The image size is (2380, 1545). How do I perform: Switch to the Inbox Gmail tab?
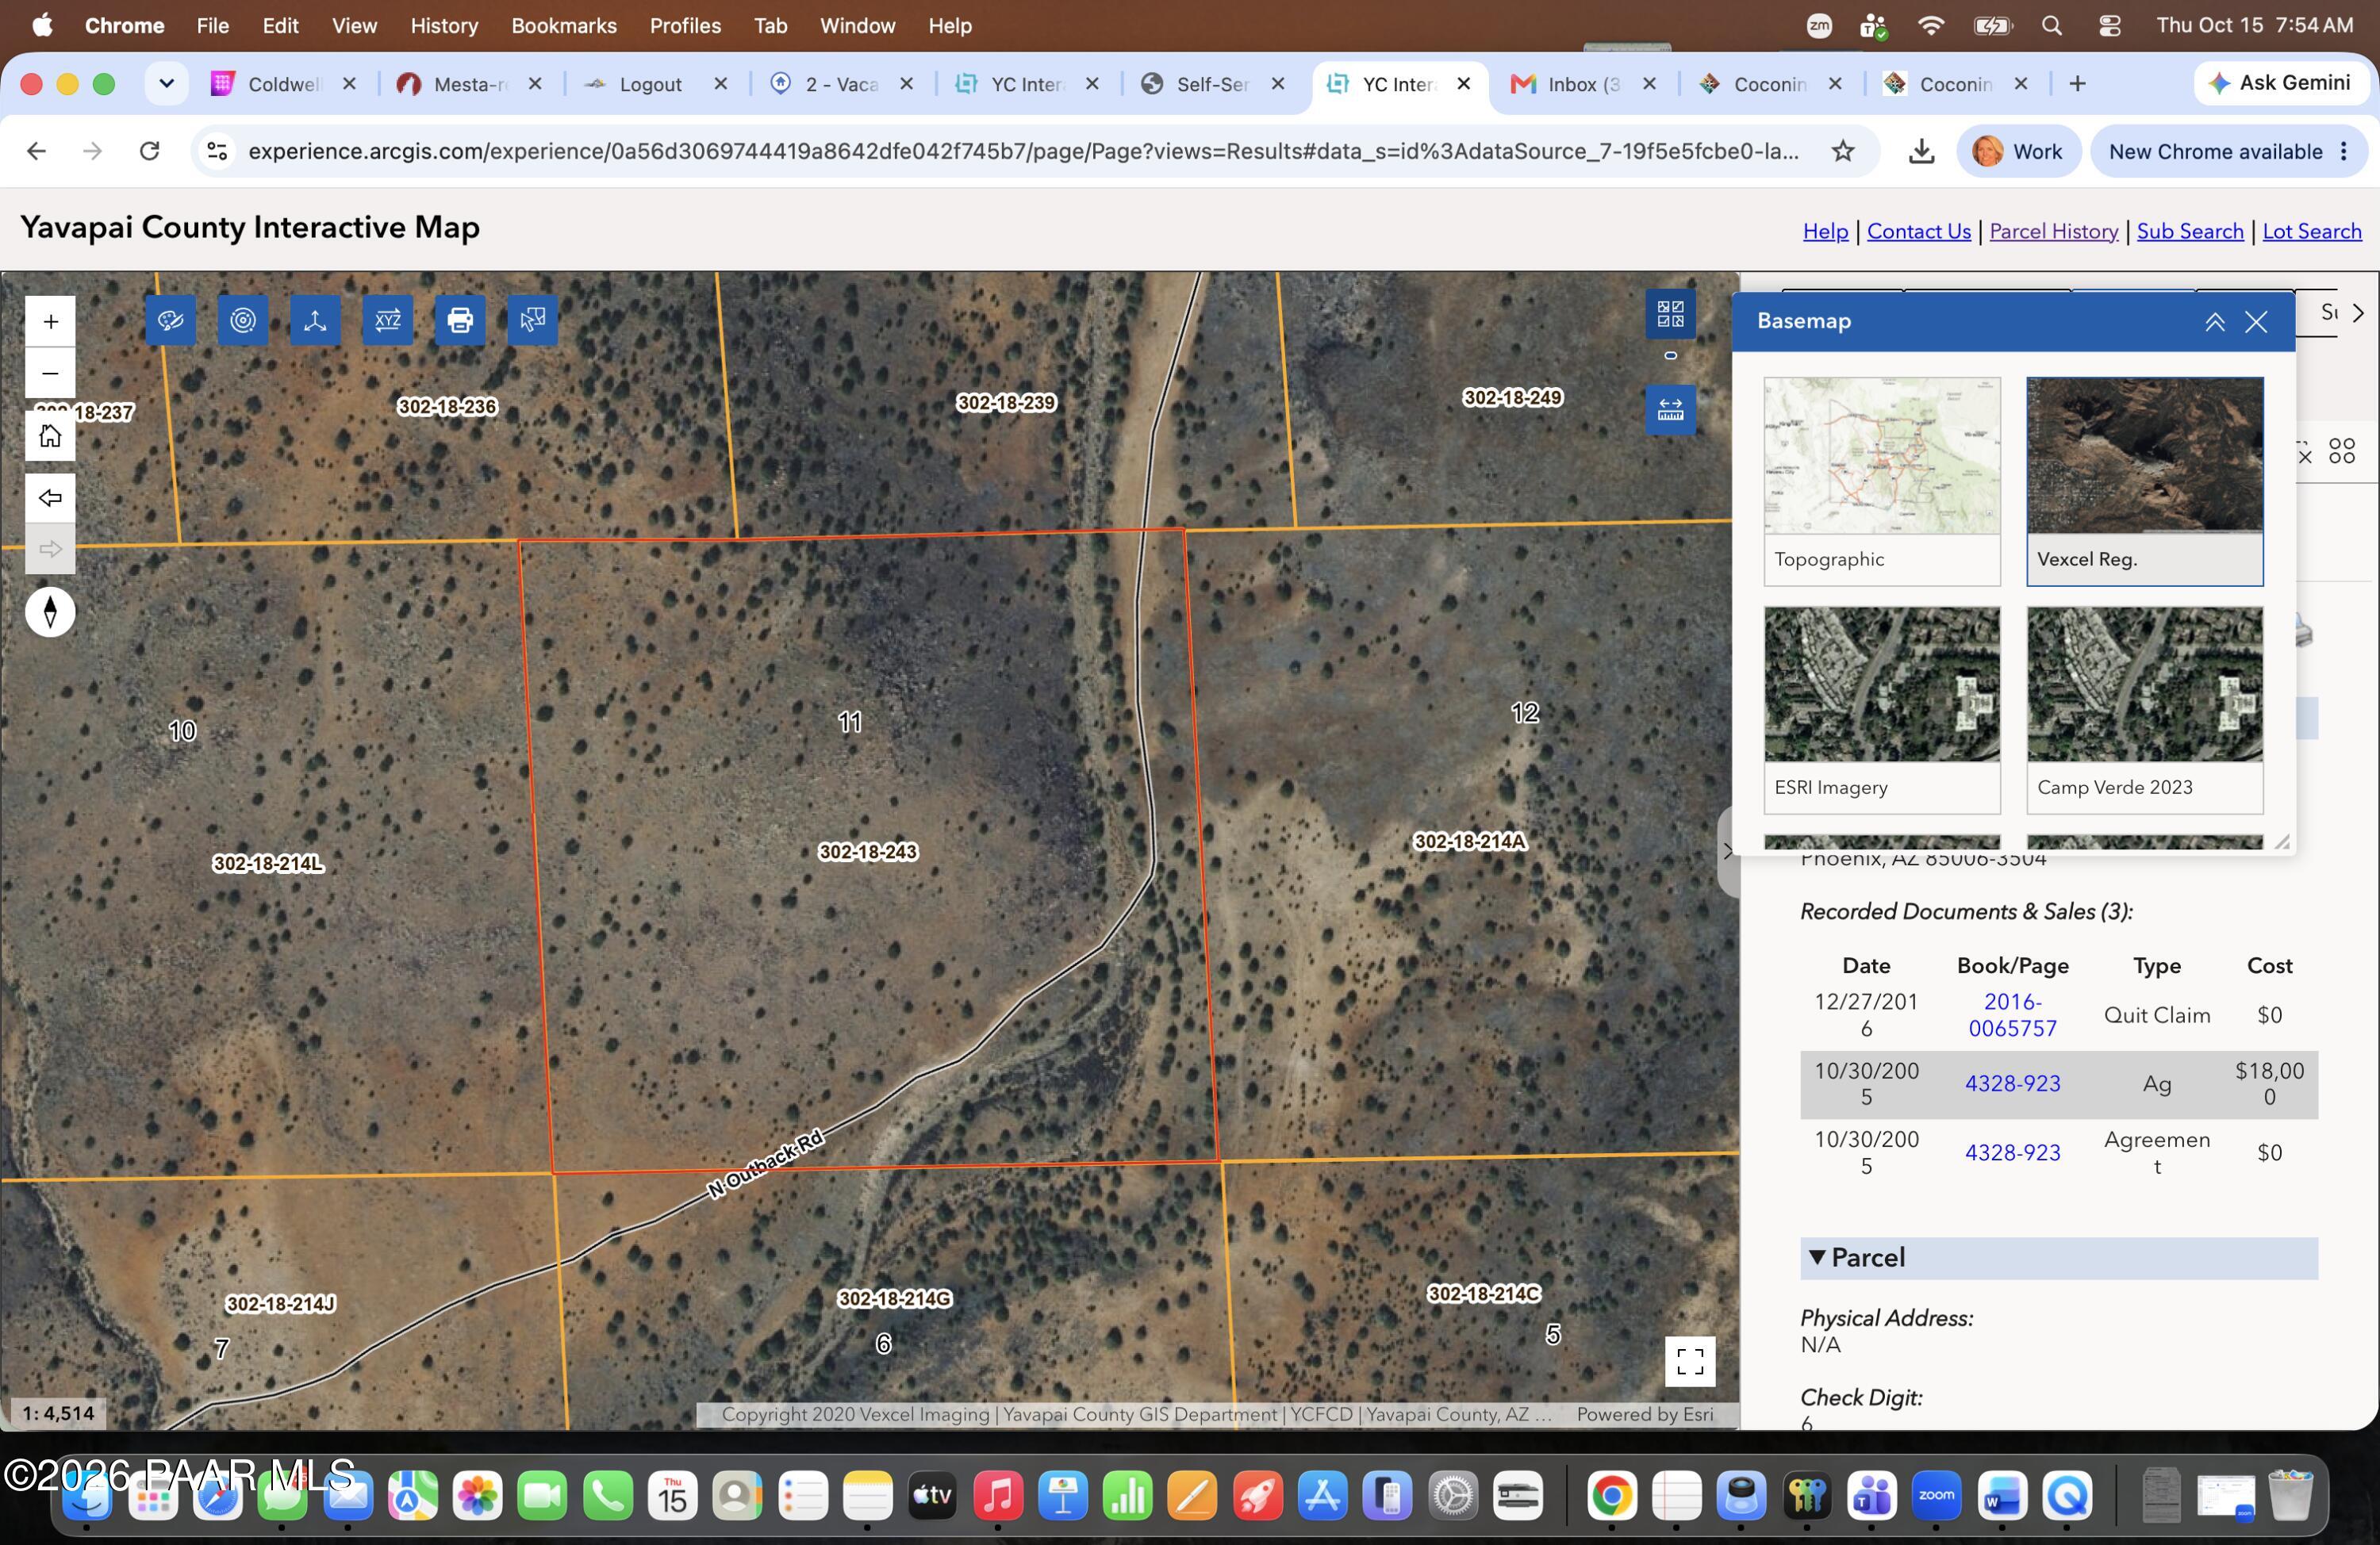[x=1583, y=84]
